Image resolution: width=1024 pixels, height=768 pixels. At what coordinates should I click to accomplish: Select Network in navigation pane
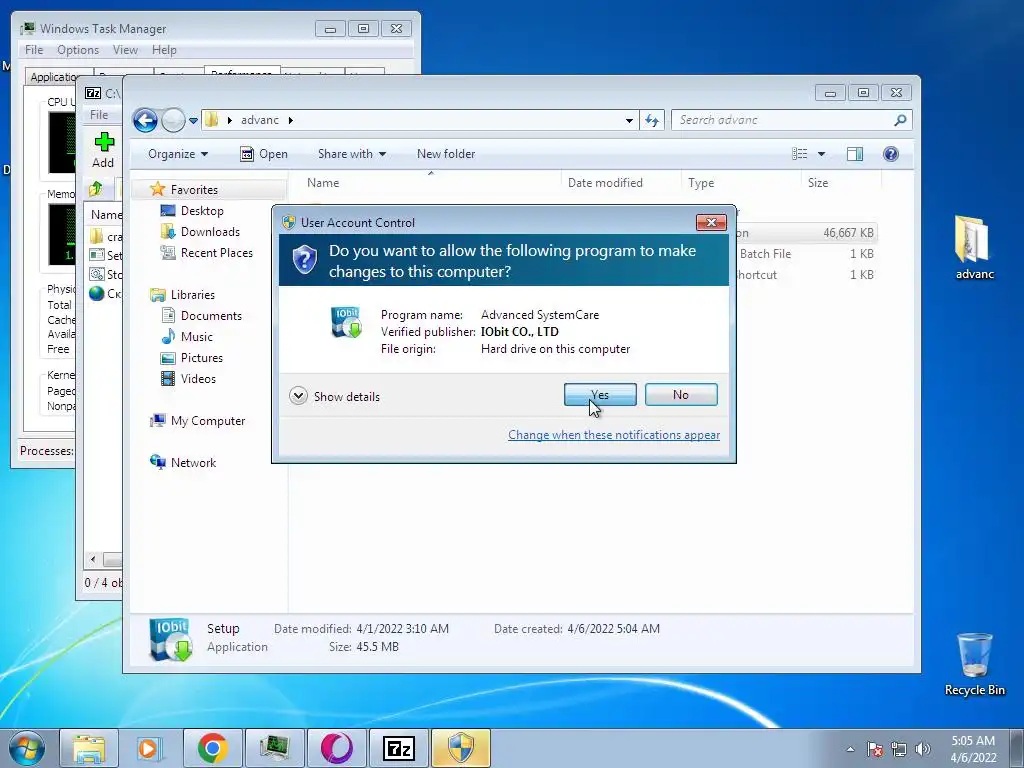tap(193, 462)
